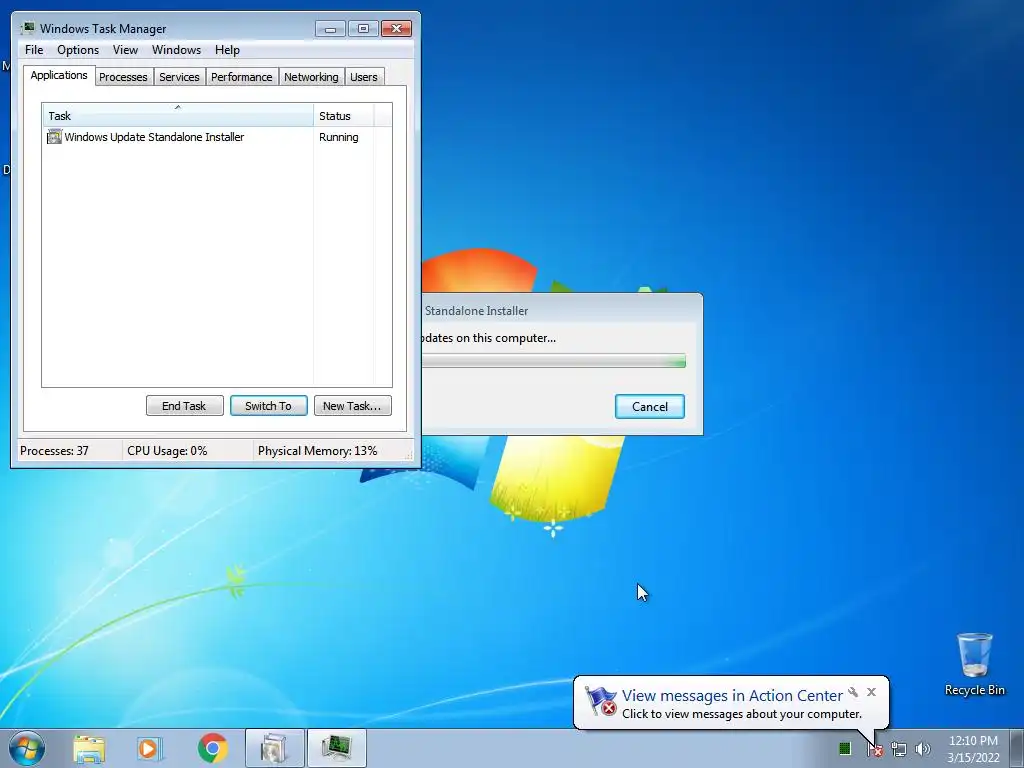The image size is (1024, 768).
Task: Click the installer progress bar
Action: [x=554, y=360]
